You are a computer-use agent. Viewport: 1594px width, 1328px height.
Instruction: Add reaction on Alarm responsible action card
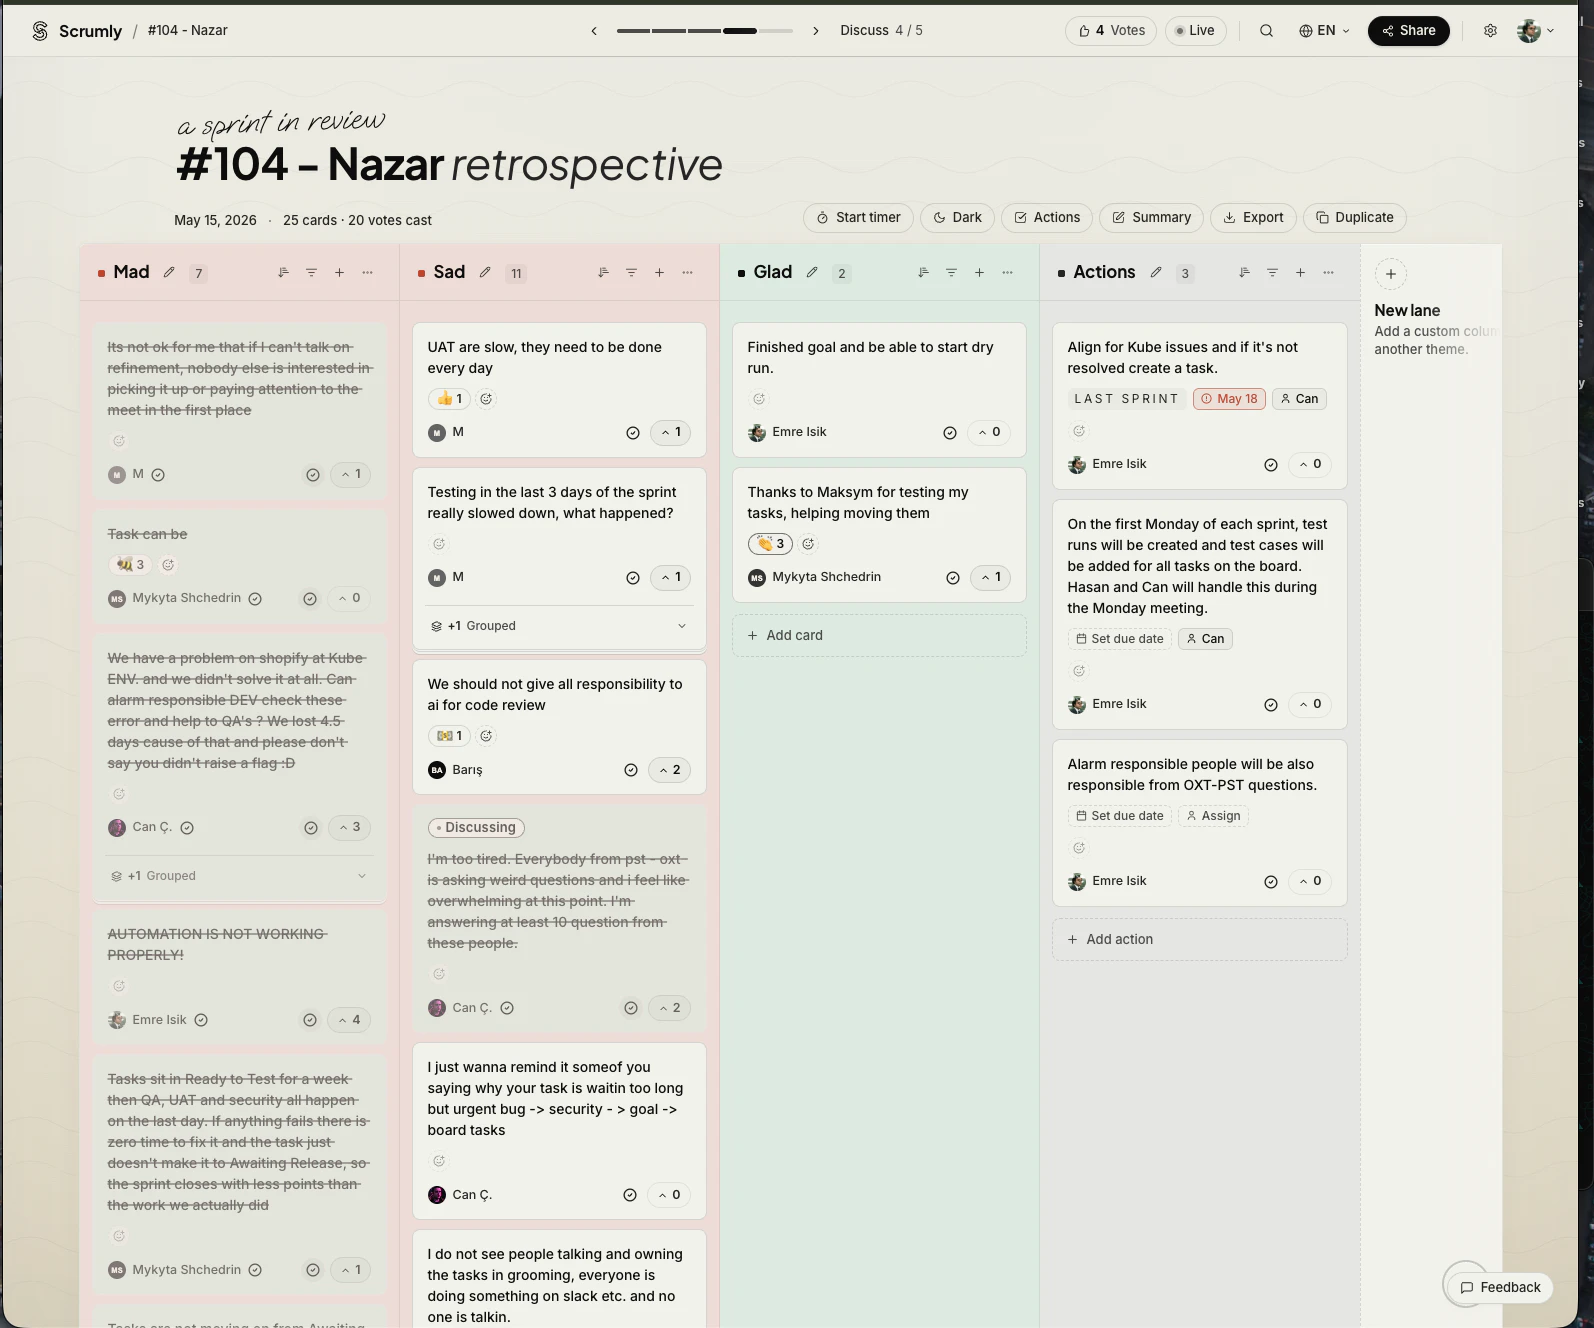pyautogui.click(x=1079, y=848)
